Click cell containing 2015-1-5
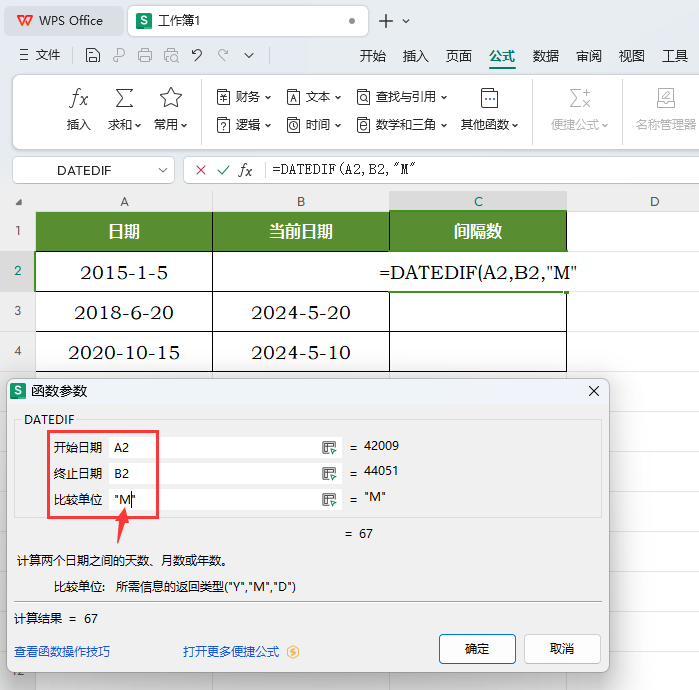Screen dimensions: 699x690 [x=124, y=272]
